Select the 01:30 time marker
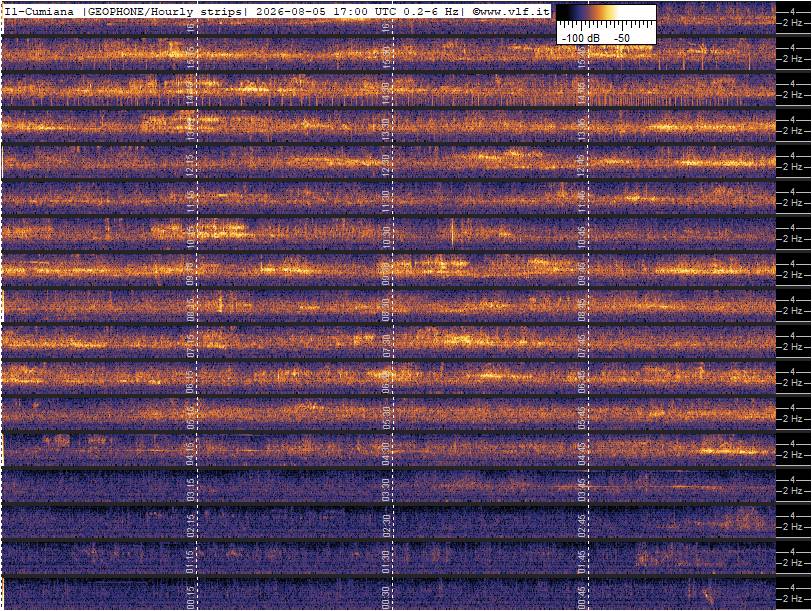 386,562
